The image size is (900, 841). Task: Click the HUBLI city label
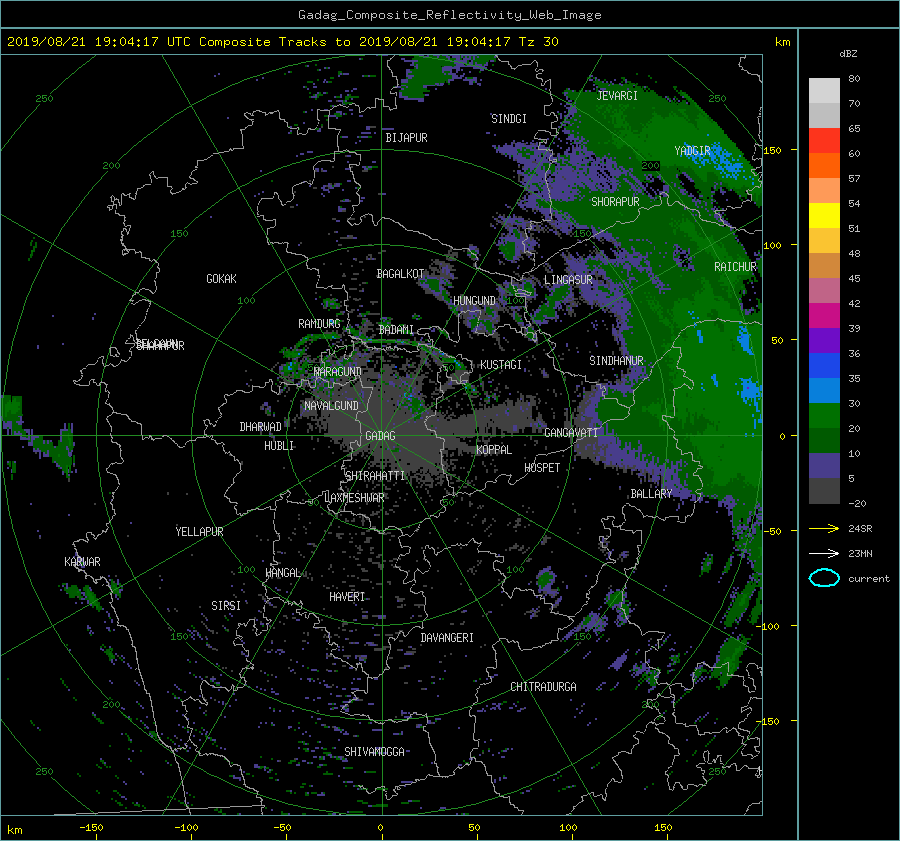click(279, 445)
